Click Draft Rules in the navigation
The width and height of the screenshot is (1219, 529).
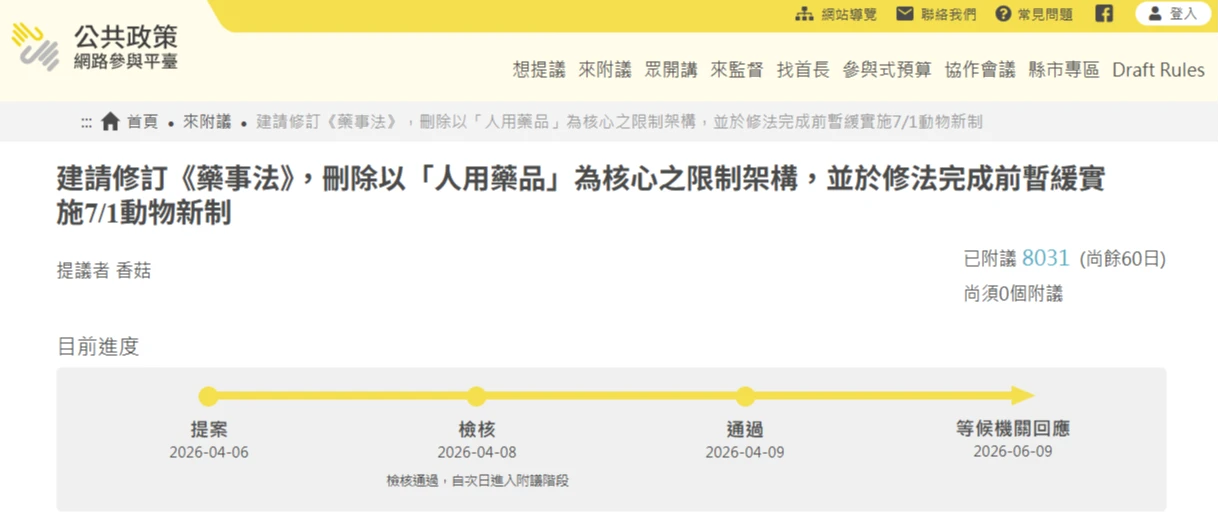pyautogui.click(x=1158, y=70)
